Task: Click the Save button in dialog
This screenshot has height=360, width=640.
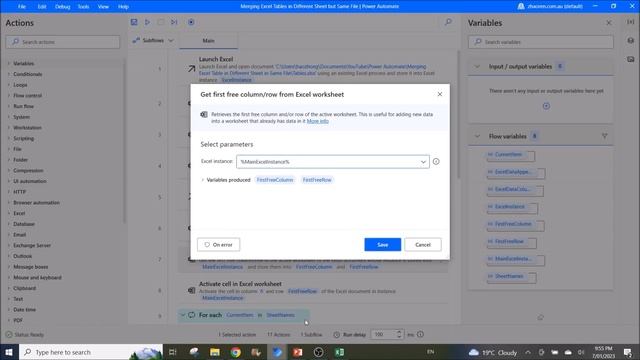Action: (382, 244)
